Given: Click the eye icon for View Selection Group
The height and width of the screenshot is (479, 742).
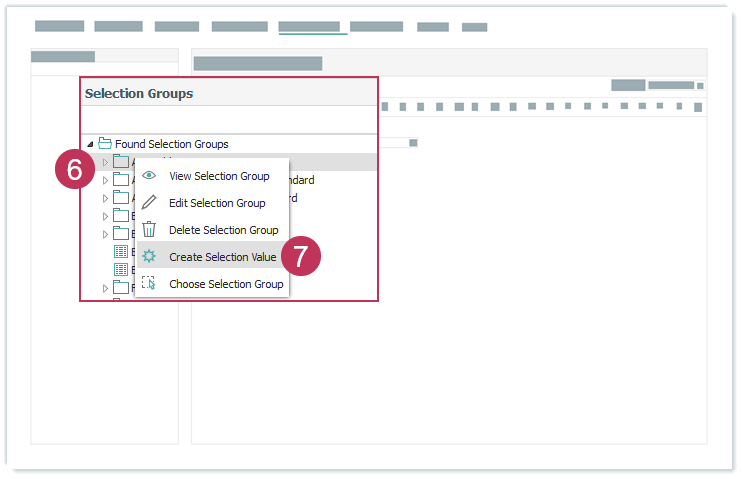Looking at the screenshot, I should 149,176.
